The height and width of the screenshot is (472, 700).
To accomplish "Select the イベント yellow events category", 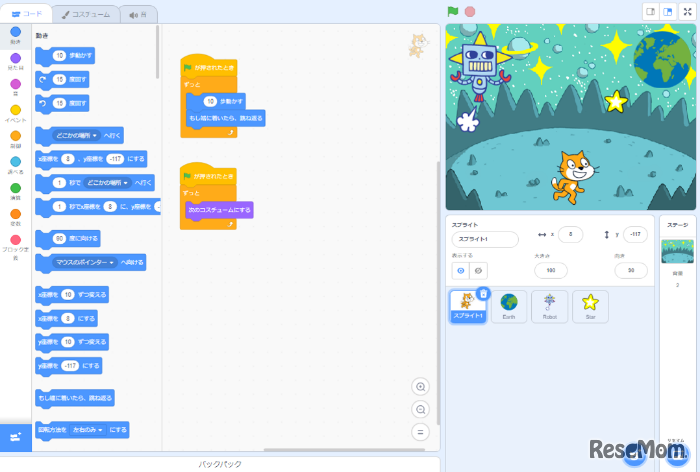I will click(x=16, y=110).
